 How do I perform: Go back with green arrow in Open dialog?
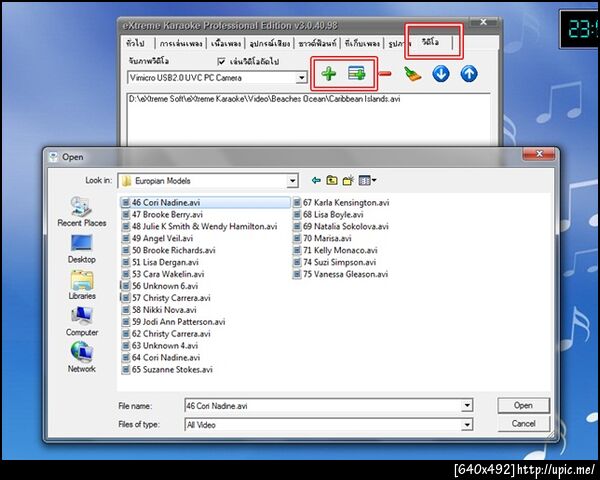[x=316, y=180]
